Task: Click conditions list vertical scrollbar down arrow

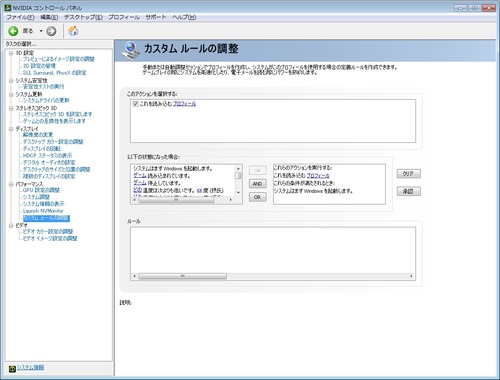Action: pos(238,193)
